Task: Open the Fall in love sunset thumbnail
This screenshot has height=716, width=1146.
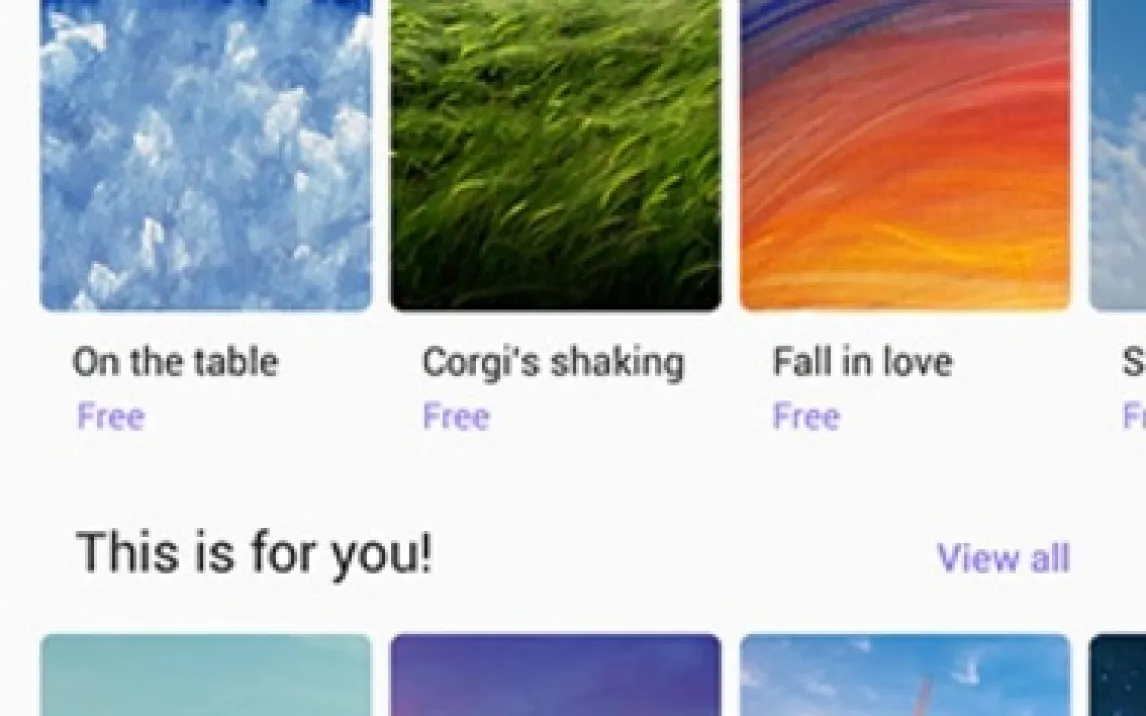Action: [906, 155]
